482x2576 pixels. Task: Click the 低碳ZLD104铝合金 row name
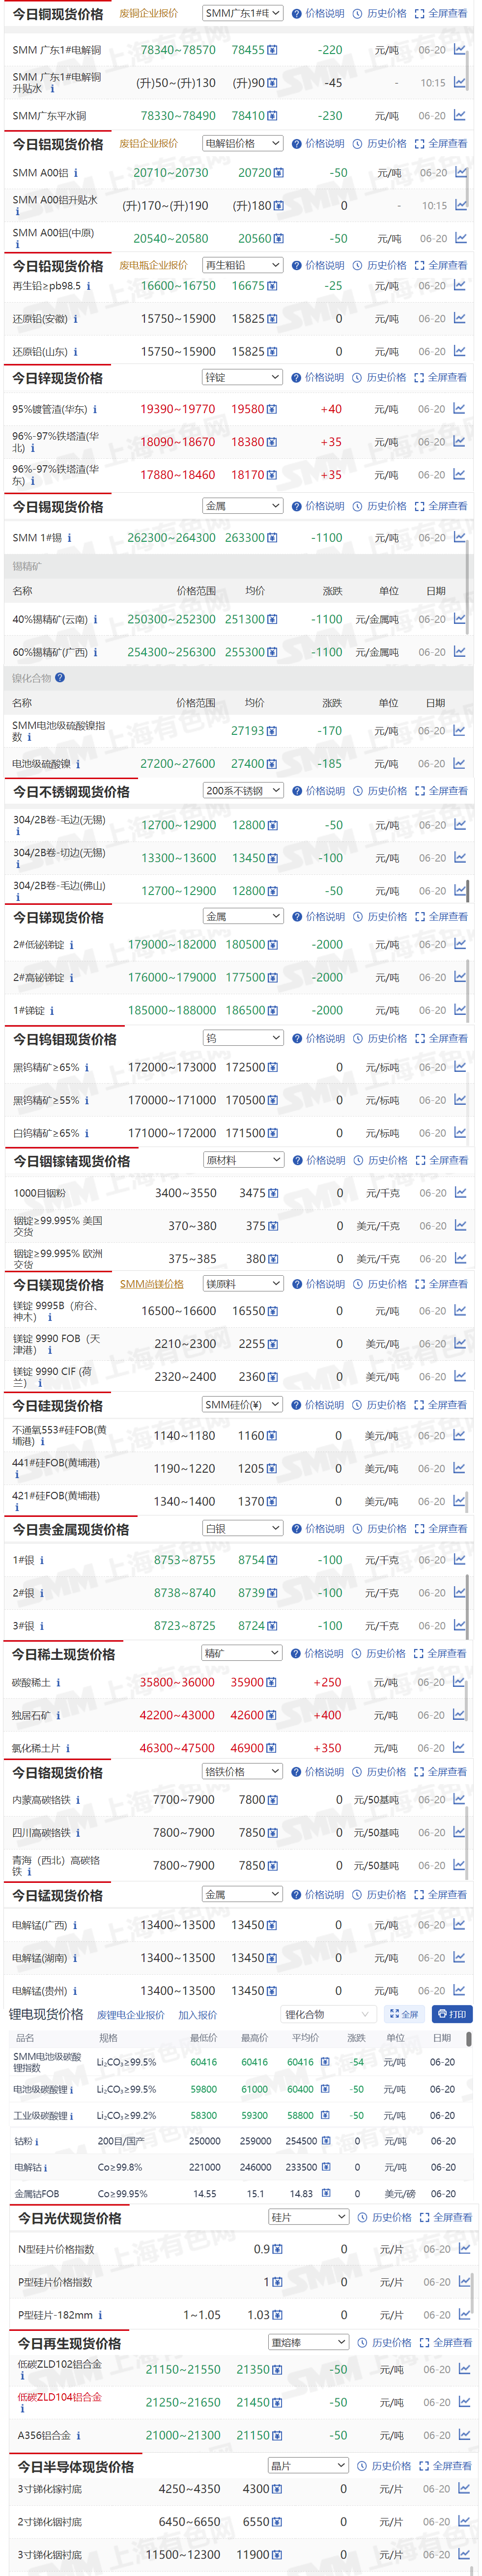59,2397
